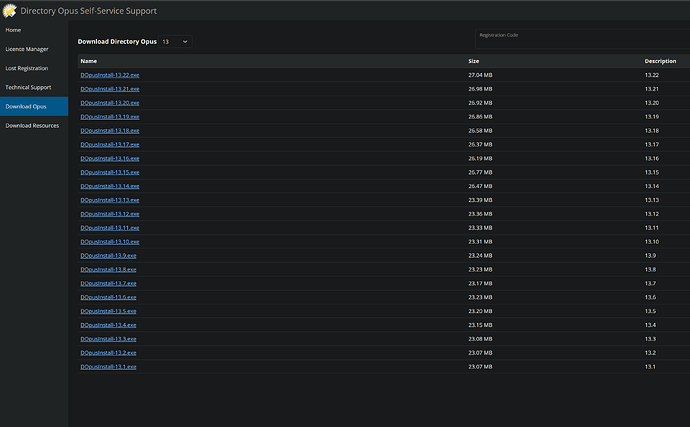Screen dimensions: 690x427
Task: Download DOpusInstall-13.18.exe
Action: [110, 131]
